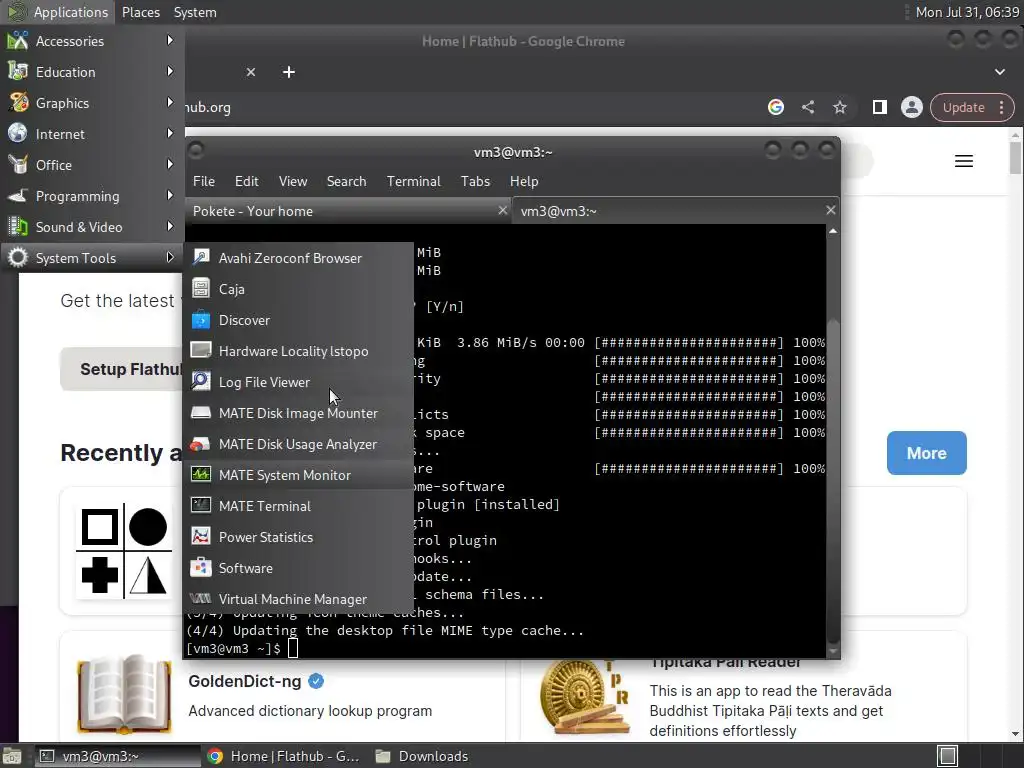
Task: Open Flathub hamburger menu
Action: tap(964, 161)
